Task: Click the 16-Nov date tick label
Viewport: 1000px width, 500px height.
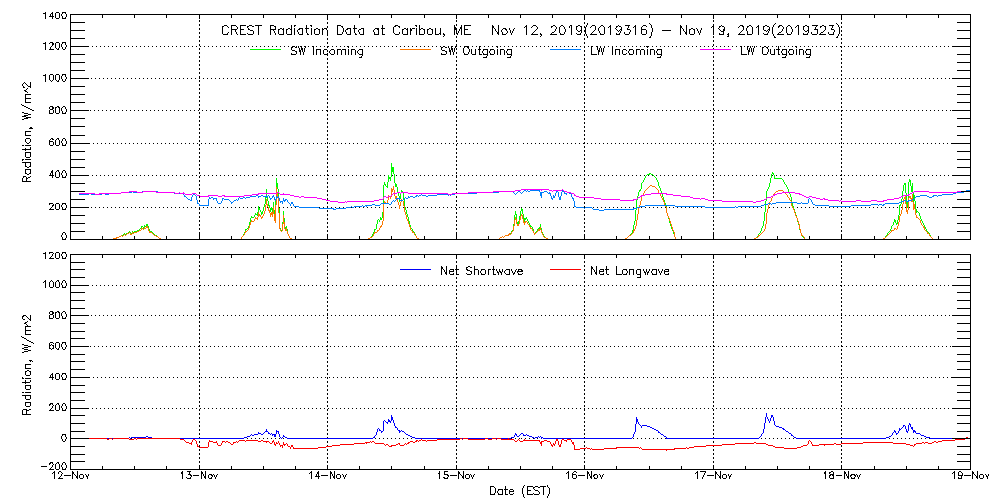Action: pos(585,477)
